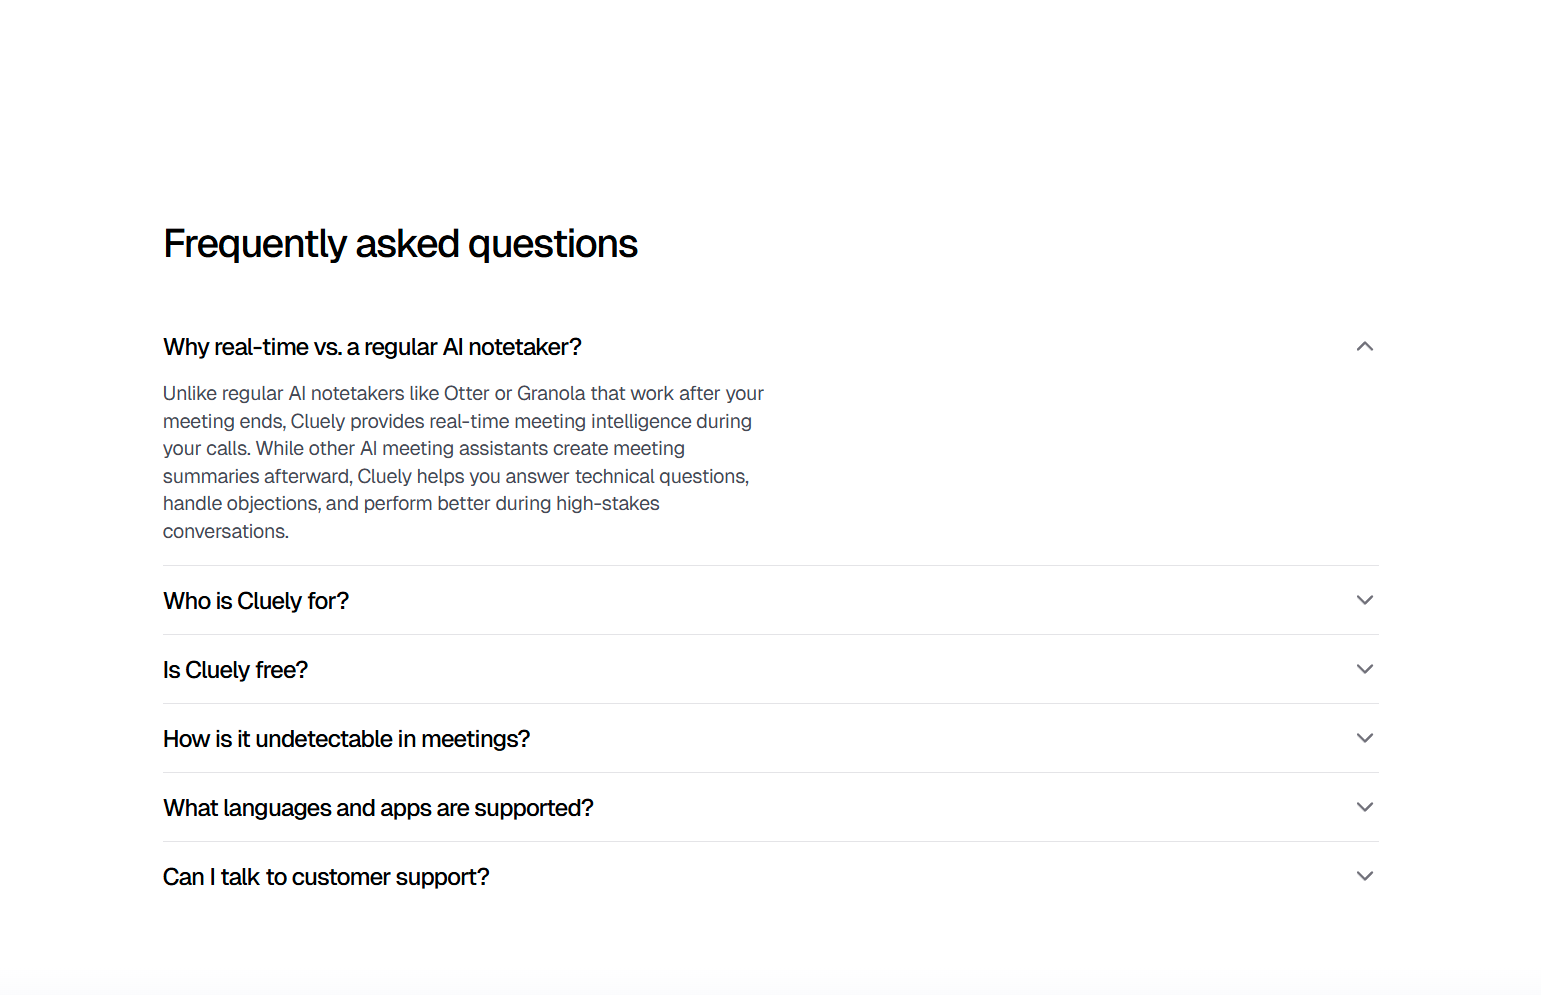Click the chevron beside "Who is Cluely for?"
The height and width of the screenshot is (995, 1541).
(x=1365, y=600)
